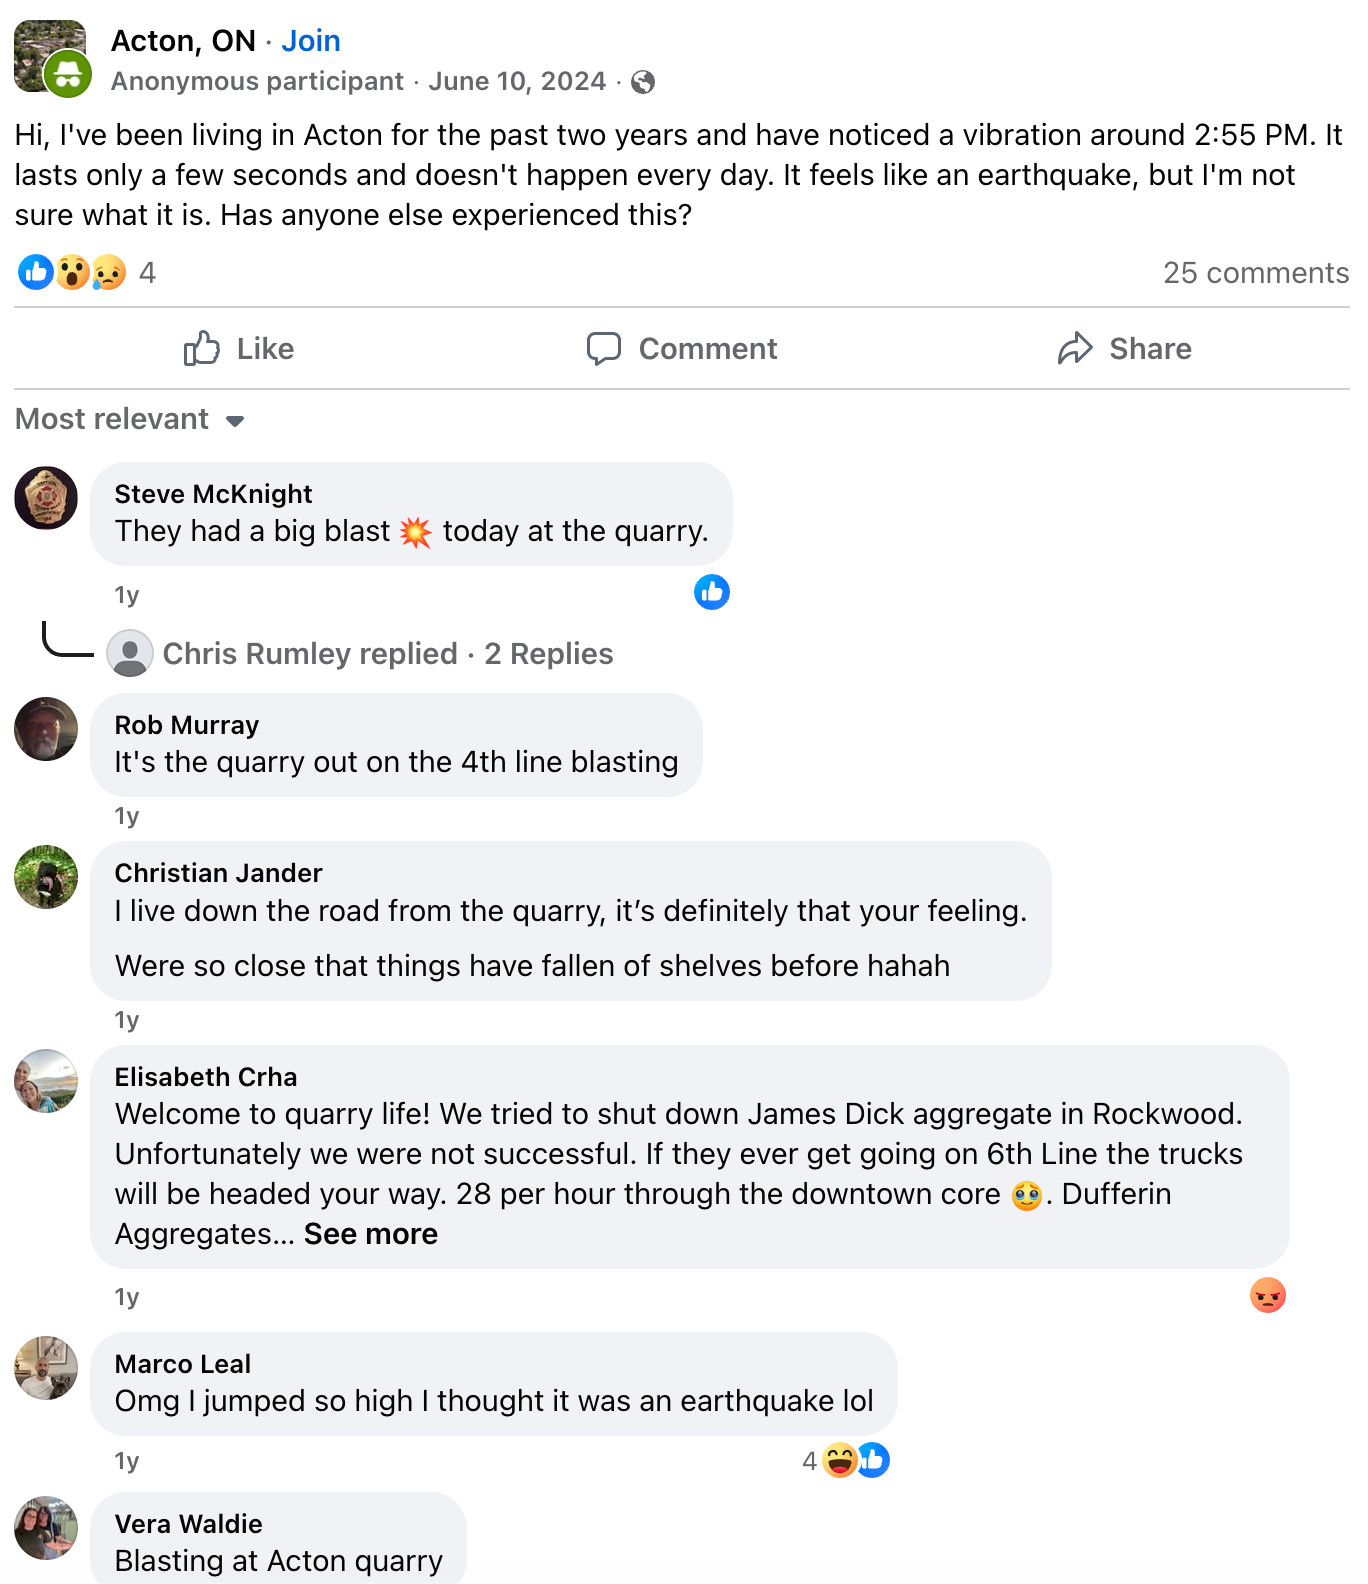Join the Acton, ON group

pyautogui.click(x=310, y=41)
